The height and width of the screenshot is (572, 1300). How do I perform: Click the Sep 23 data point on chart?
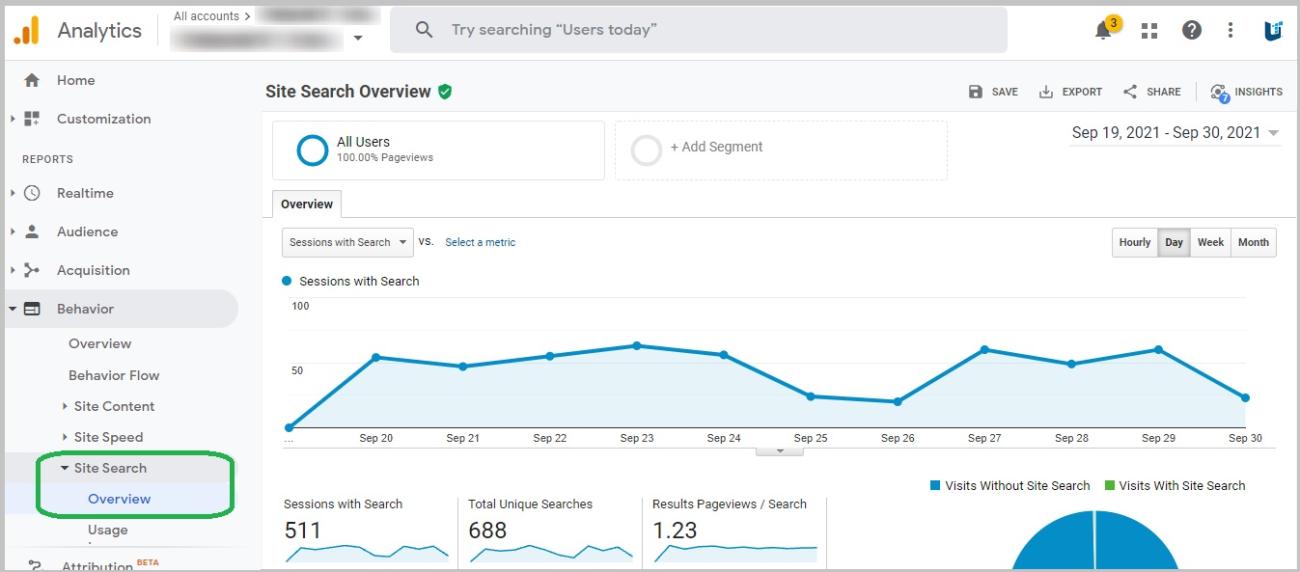pyautogui.click(x=637, y=346)
